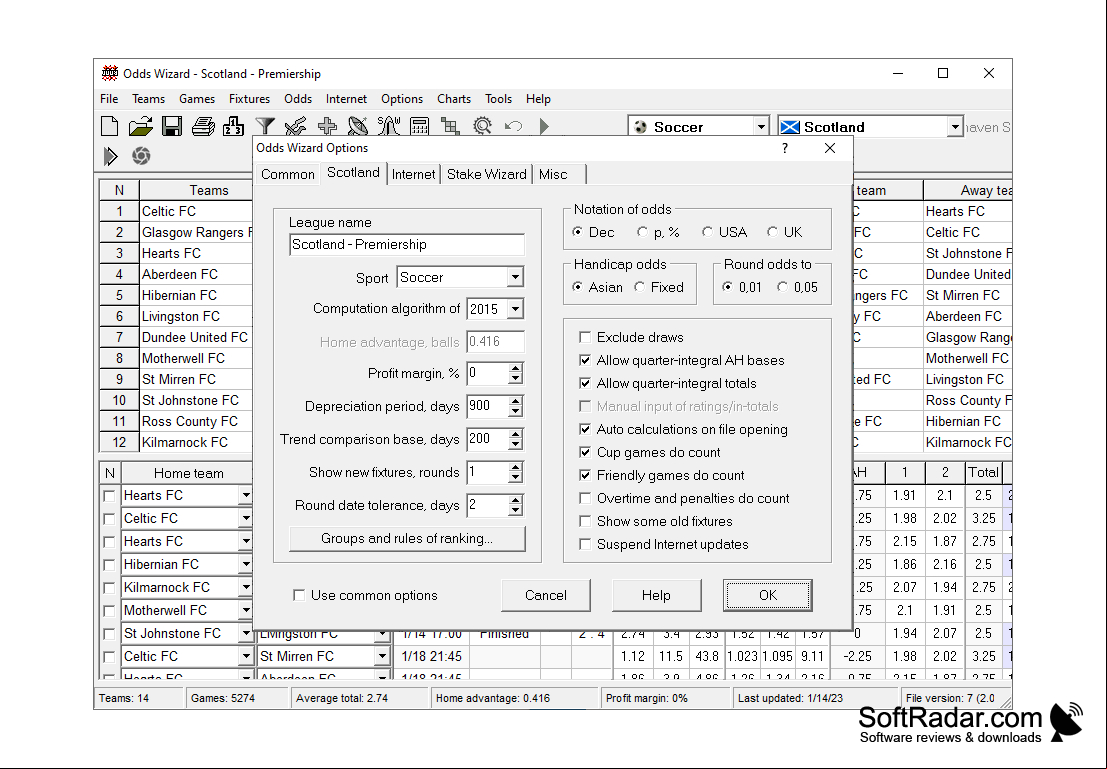This screenshot has height=769, width=1107.
Task: Open dropdown for Motherwell FC home team row
Action: click(246, 610)
